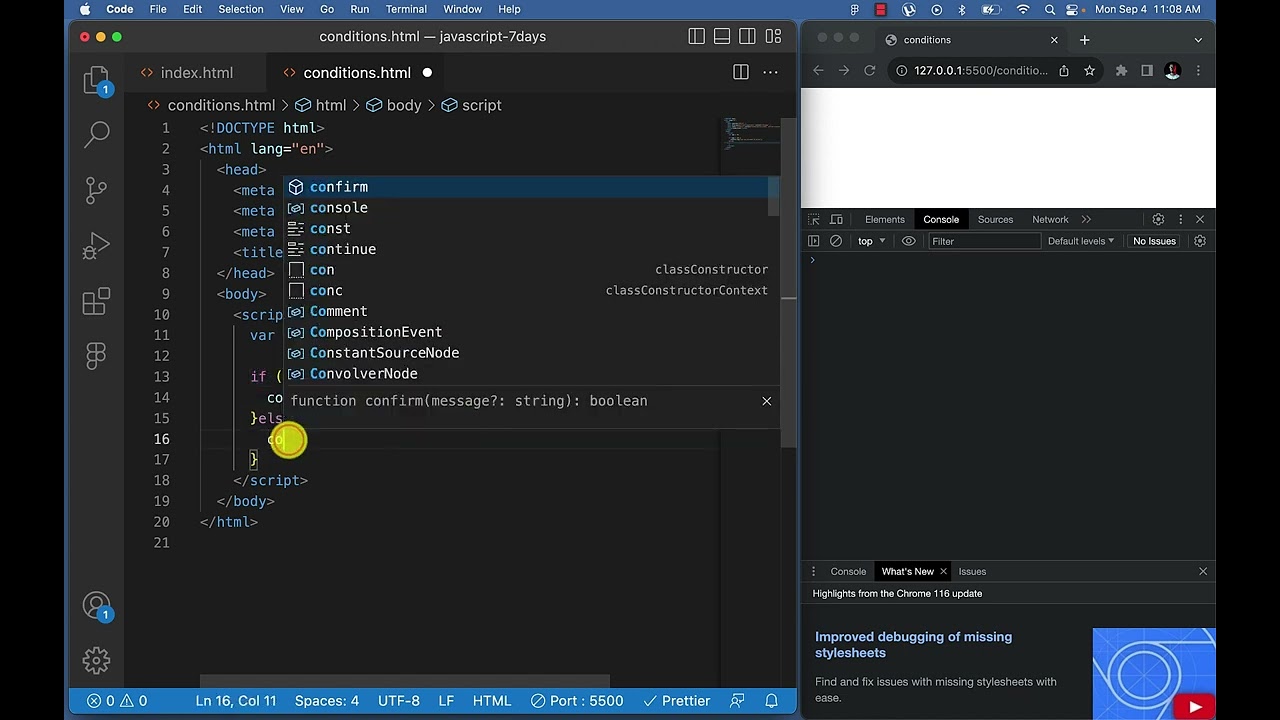
Task: Open macOS Spotlight search icon
Action: tap(1050, 9)
